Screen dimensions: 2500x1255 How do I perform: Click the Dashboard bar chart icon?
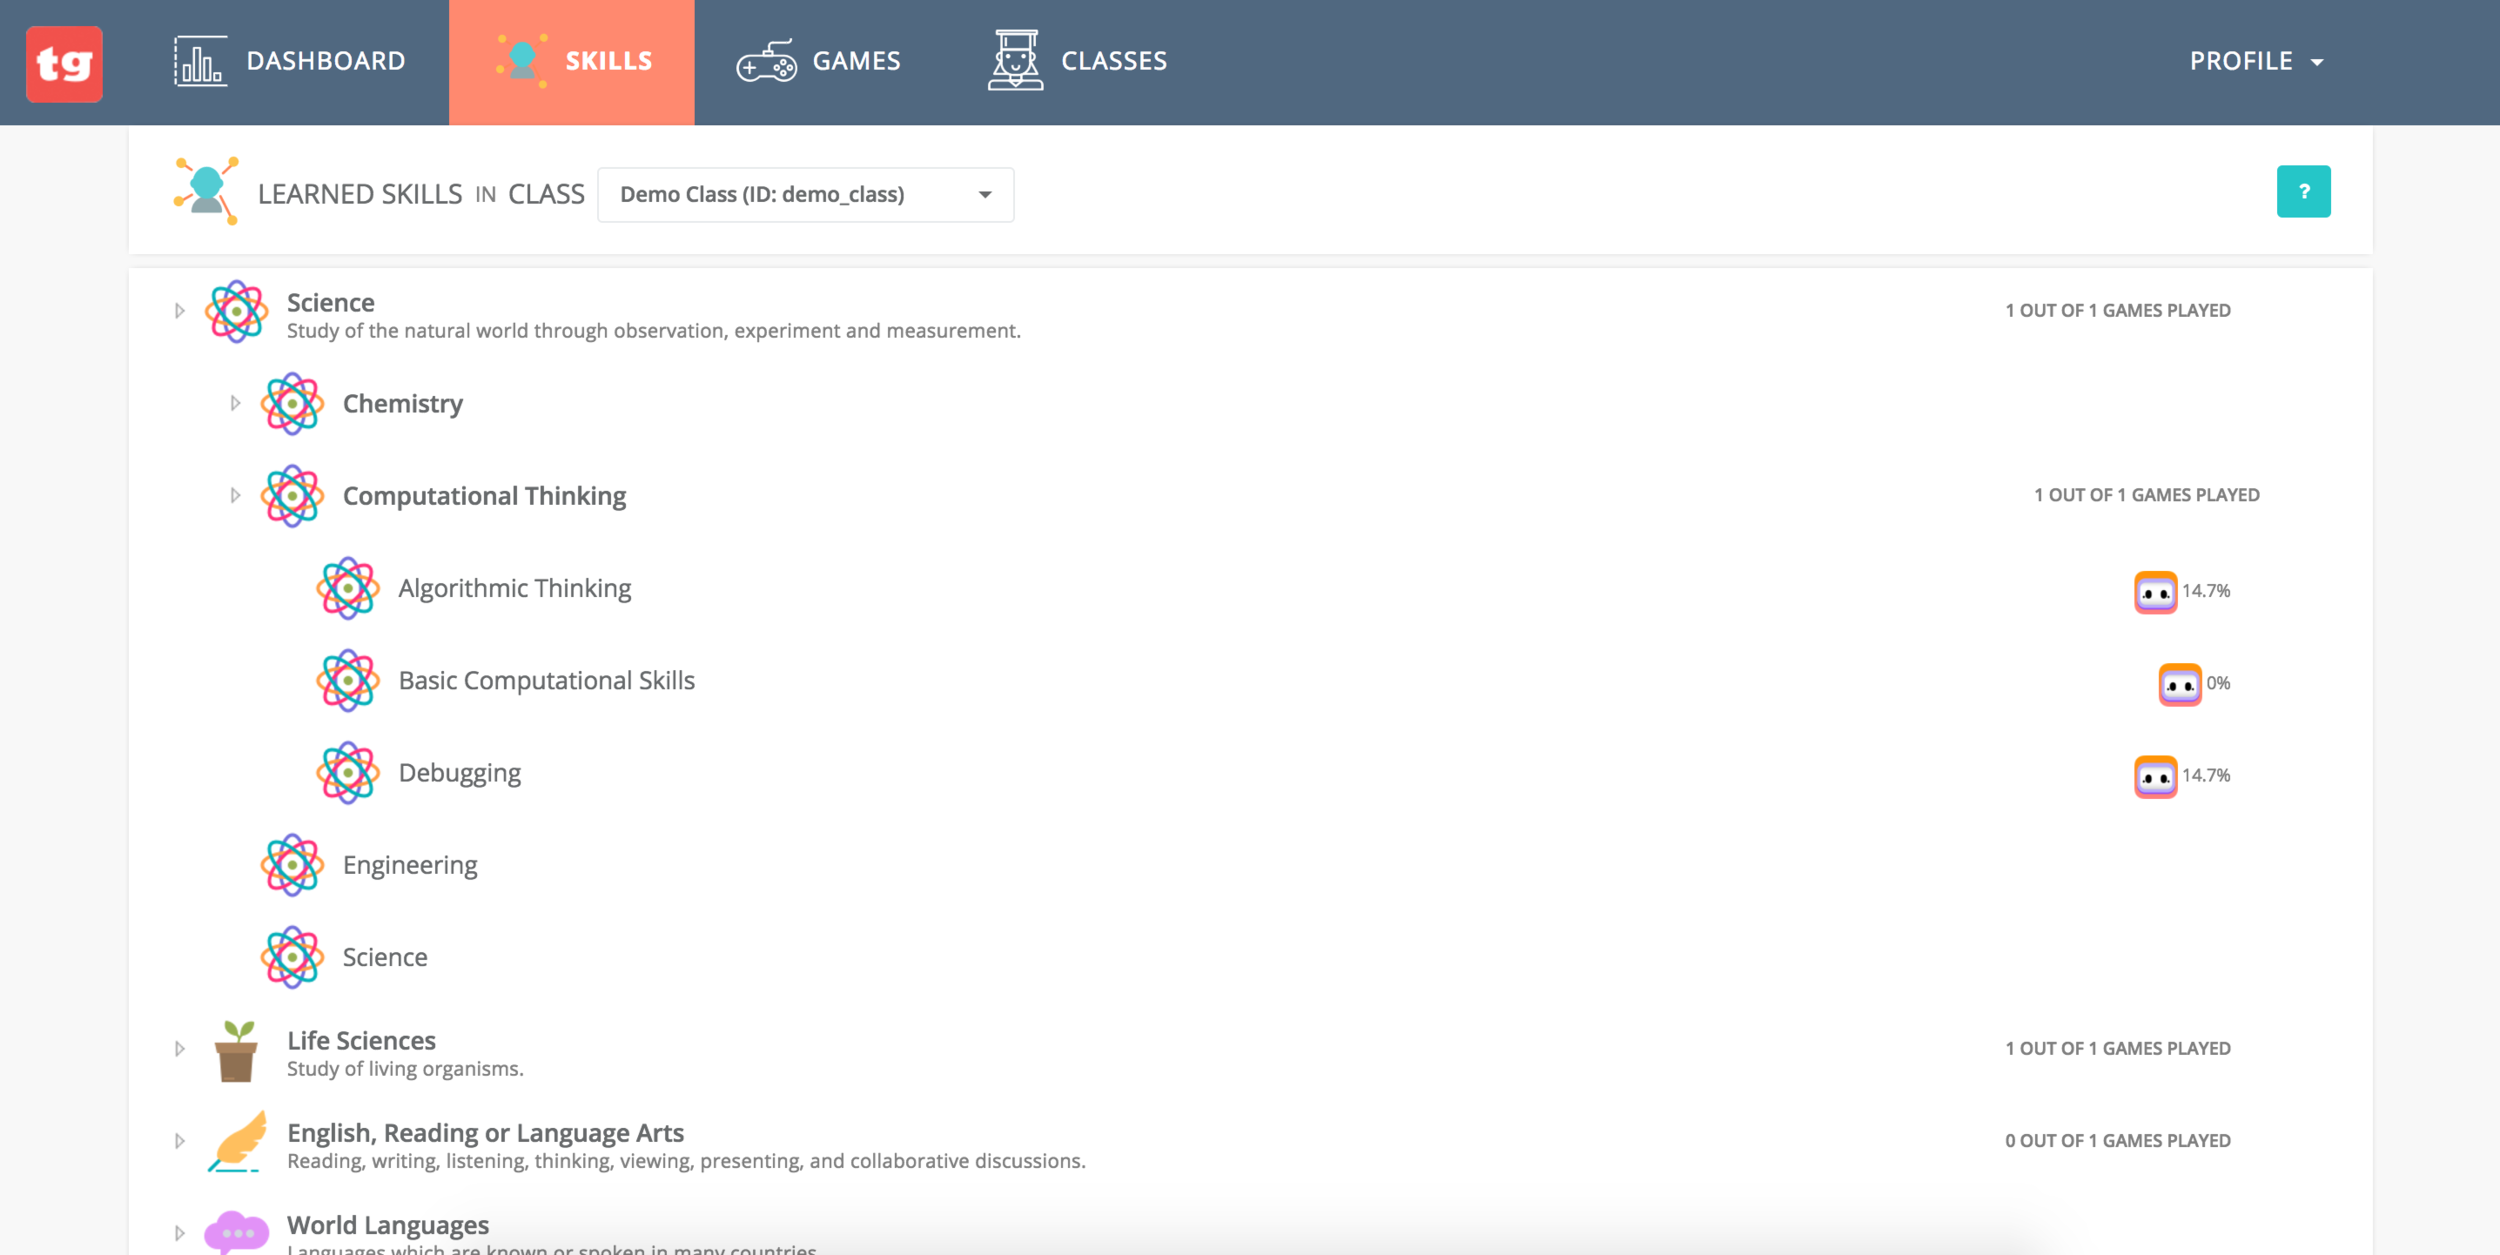pyautogui.click(x=200, y=61)
